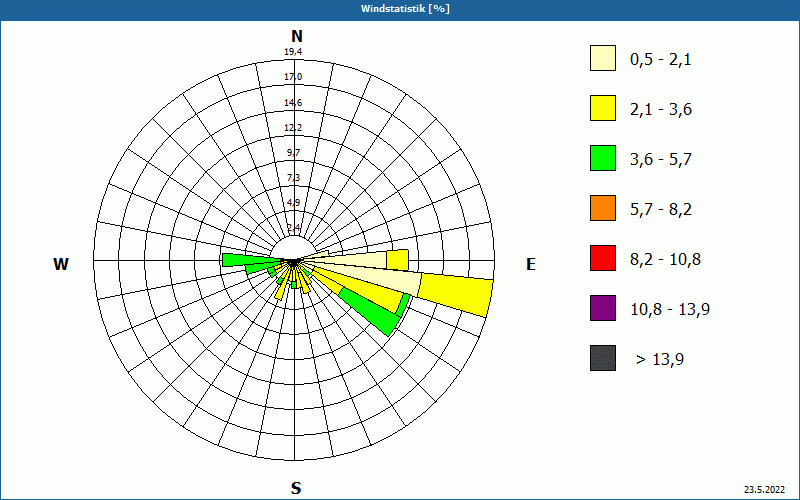Click the 9,7 ring value label
This screenshot has height=500, width=800.
293,153
